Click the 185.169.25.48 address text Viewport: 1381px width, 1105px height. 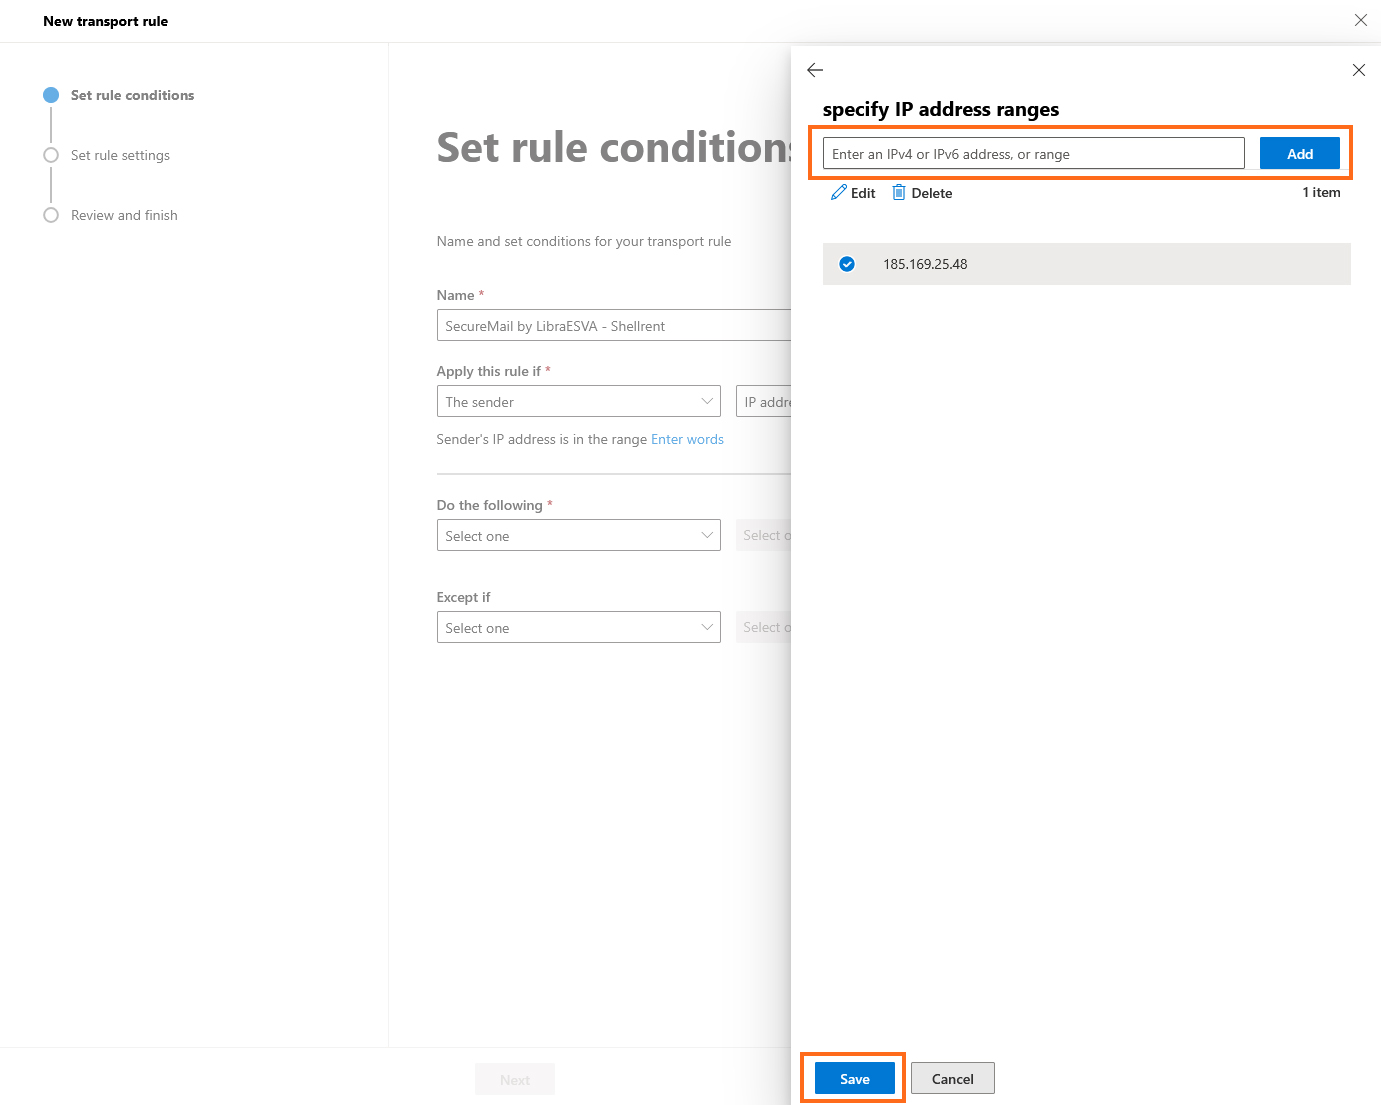925,264
